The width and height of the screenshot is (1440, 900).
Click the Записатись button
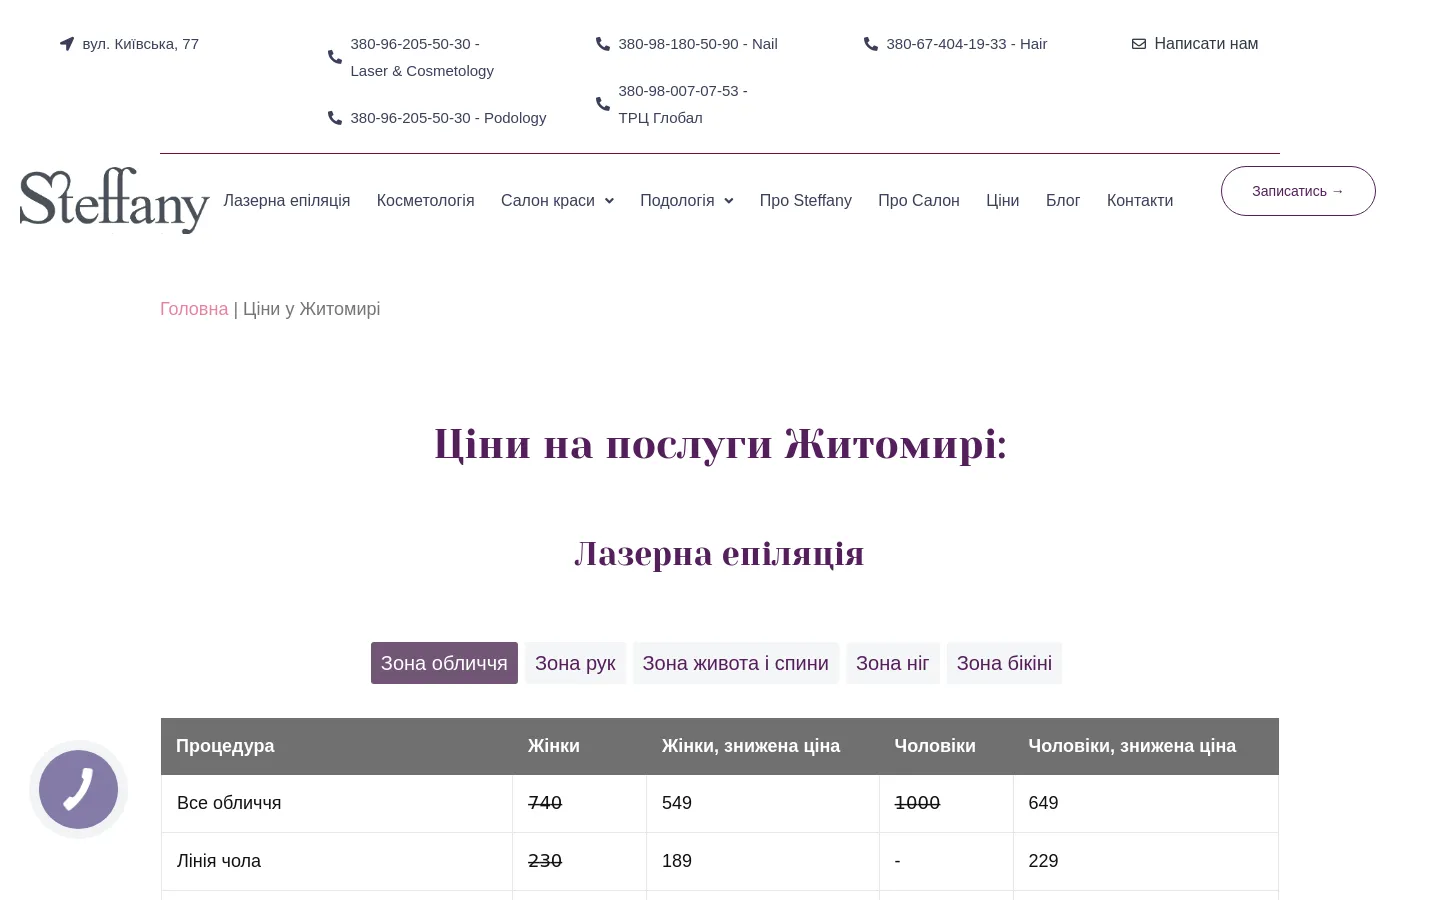pyautogui.click(x=1298, y=191)
